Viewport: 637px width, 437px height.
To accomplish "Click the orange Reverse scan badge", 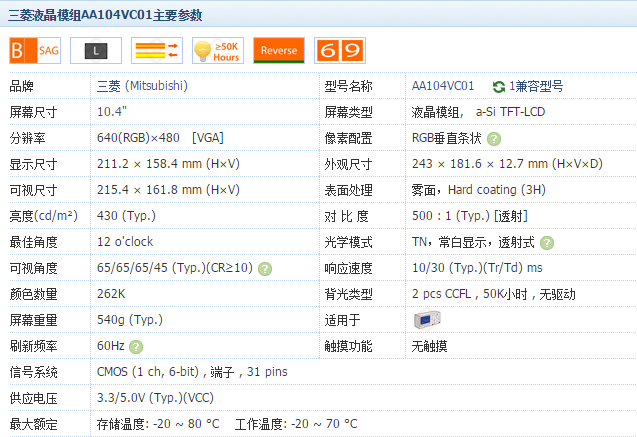I will click(279, 50).
